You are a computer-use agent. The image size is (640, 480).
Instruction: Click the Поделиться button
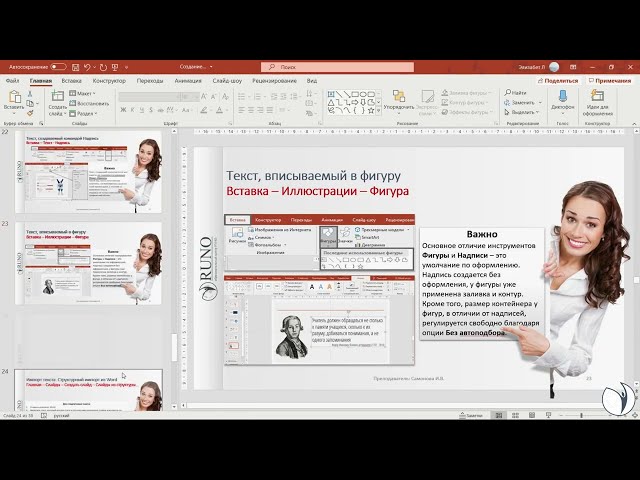pos(558,81)
